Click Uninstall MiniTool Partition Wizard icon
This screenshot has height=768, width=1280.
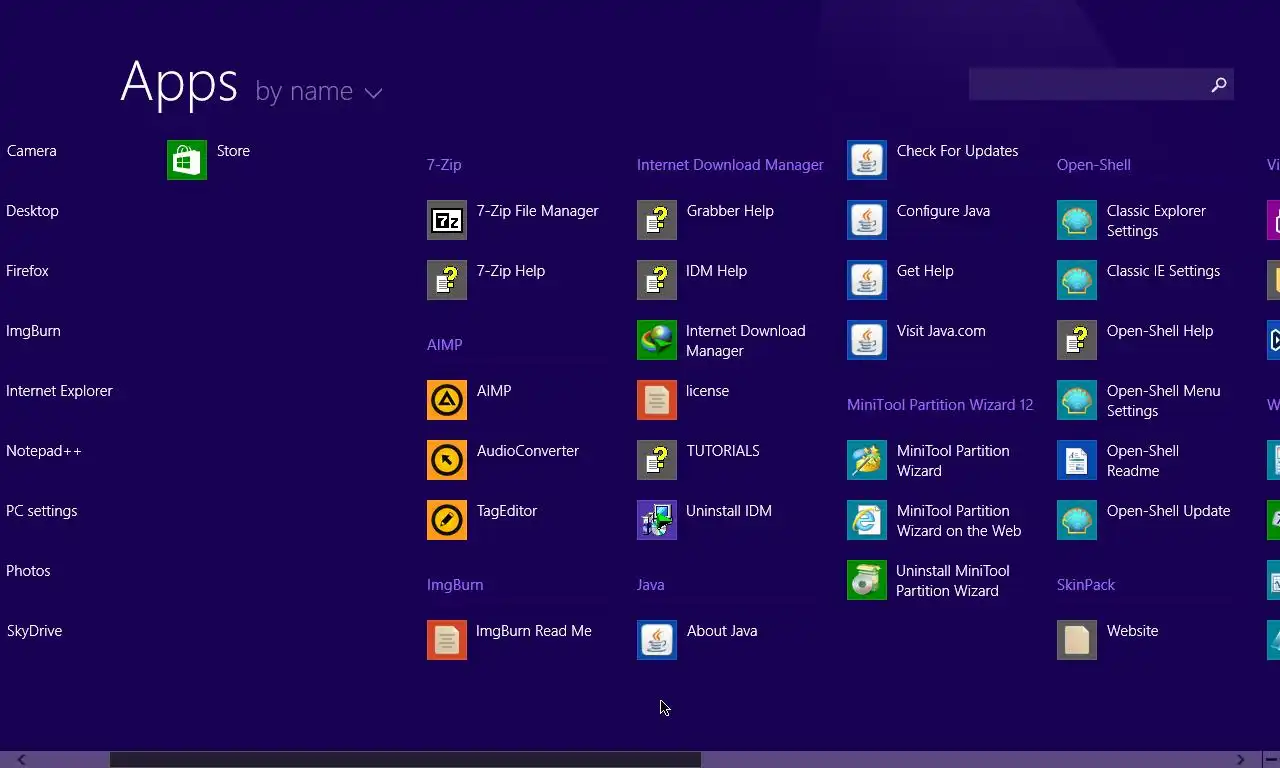[x=867, y=580]
